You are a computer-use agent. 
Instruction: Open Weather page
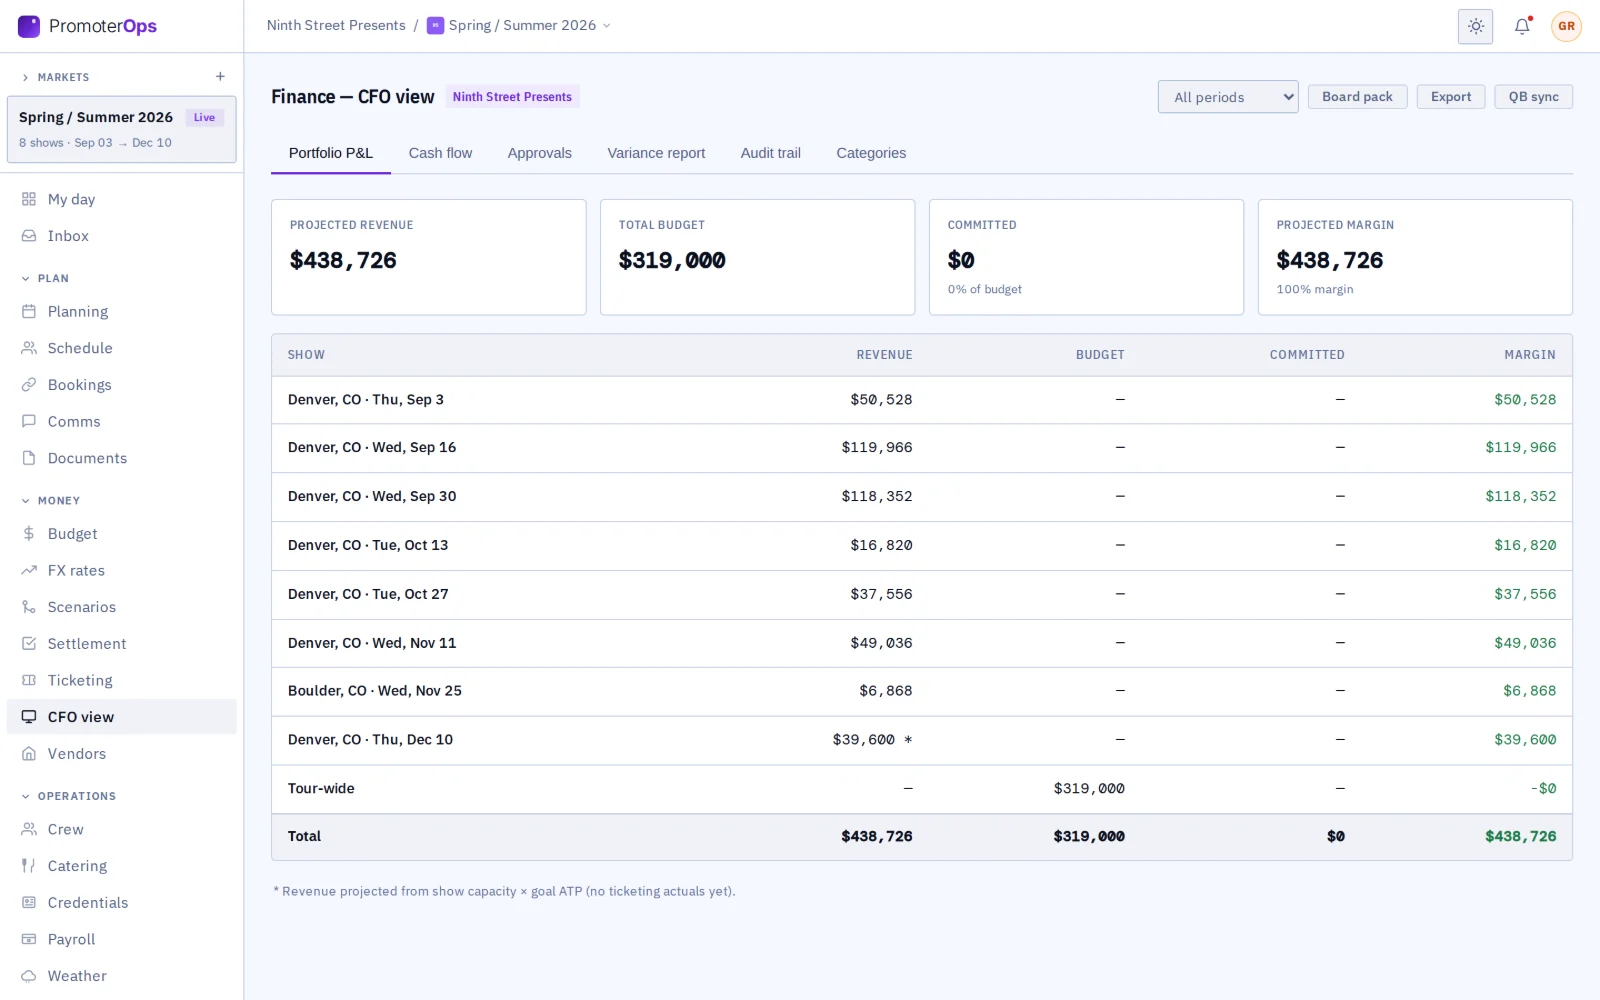click(x=122, y=976)
